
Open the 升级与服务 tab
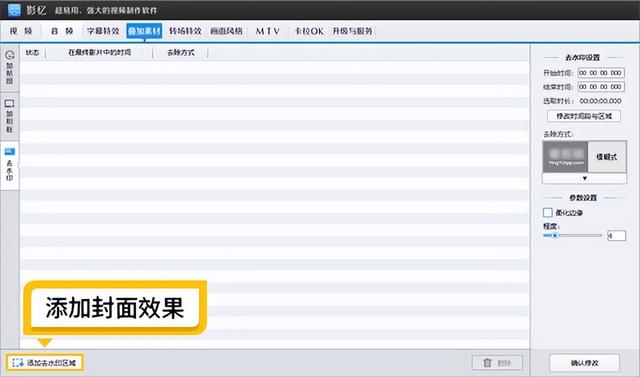click(x=352, y=31)
